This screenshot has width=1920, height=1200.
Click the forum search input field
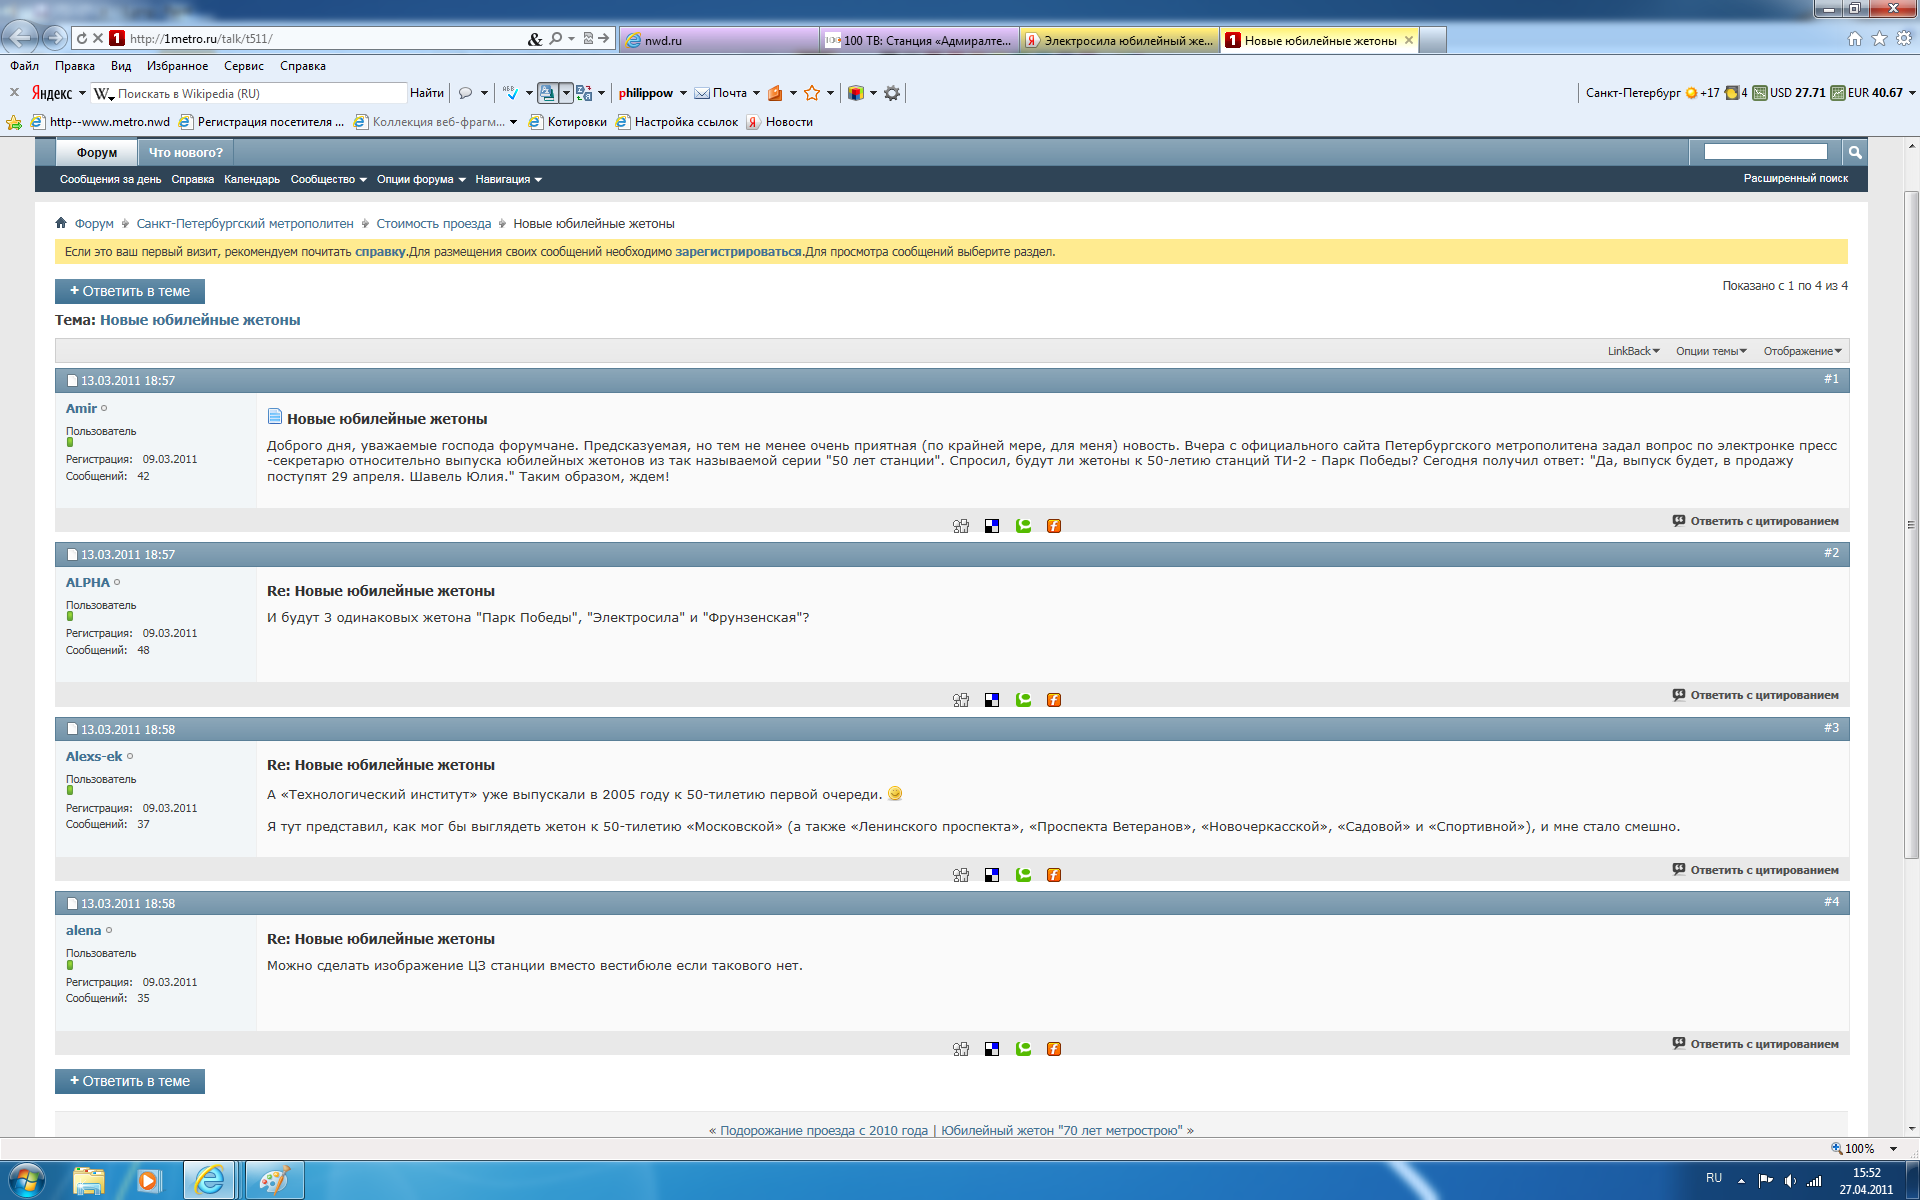click(x=1765, y=152)
